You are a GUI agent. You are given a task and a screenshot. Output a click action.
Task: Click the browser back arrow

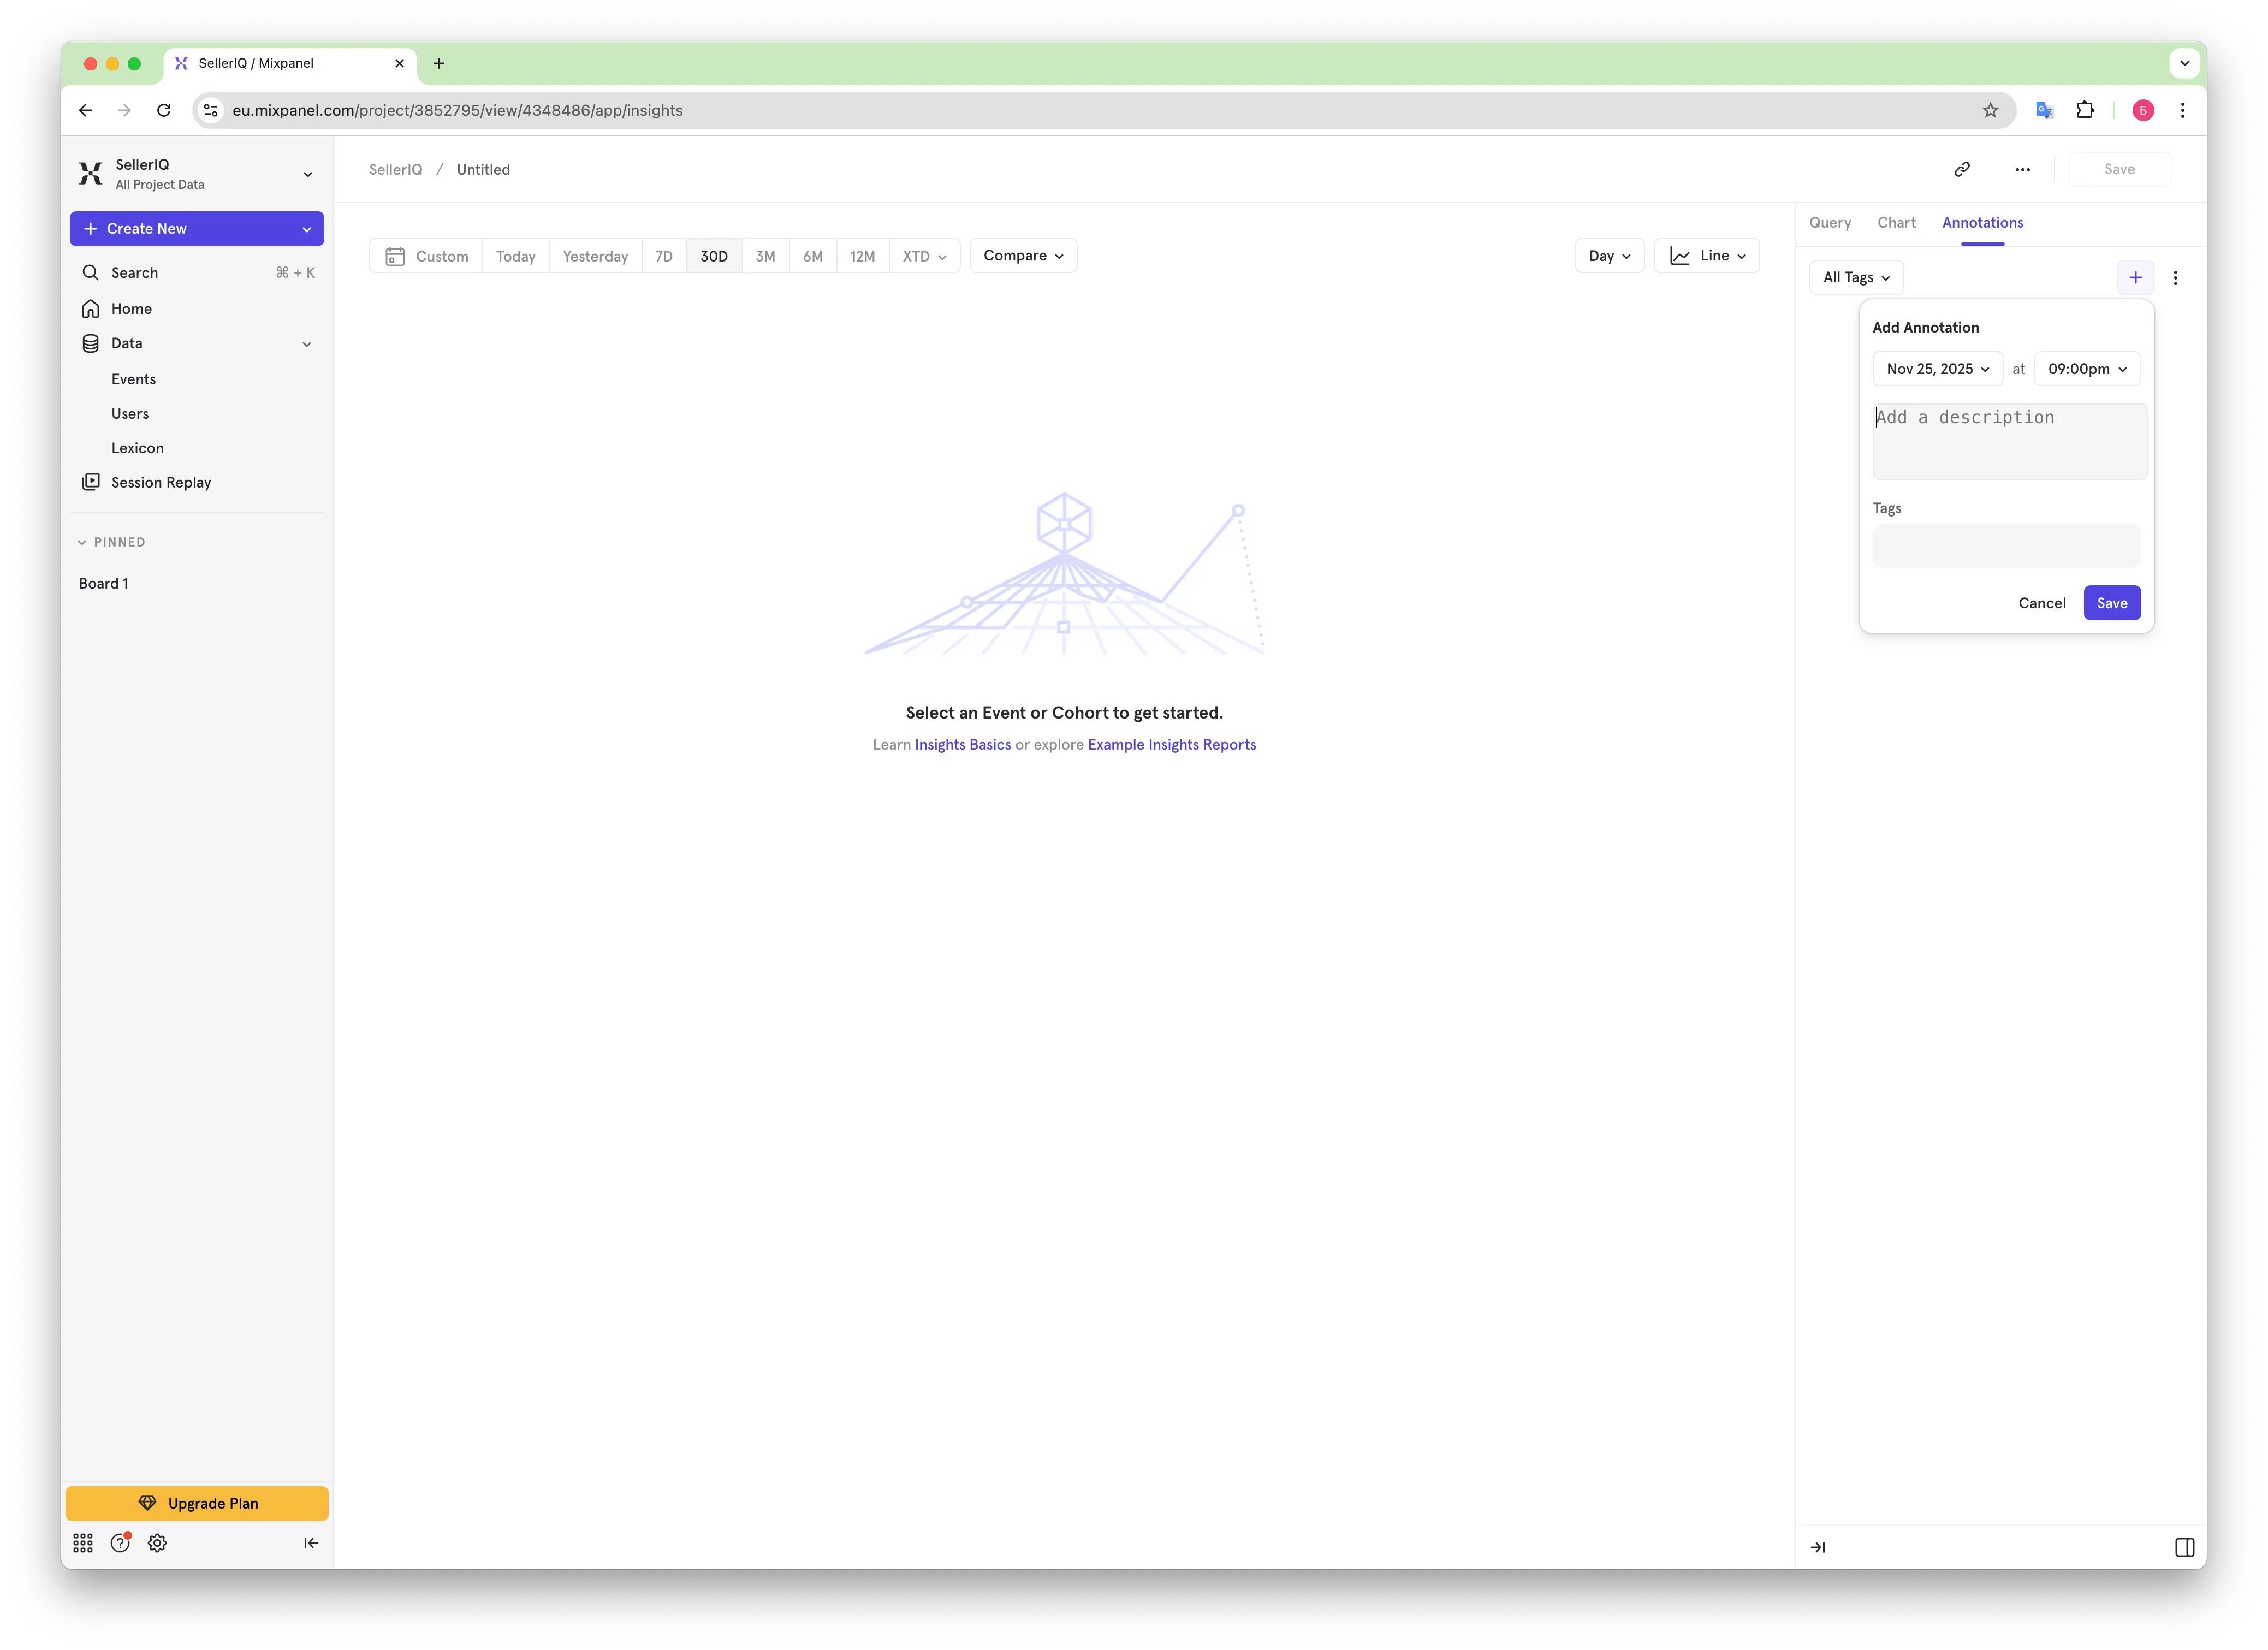click(86, 110)
